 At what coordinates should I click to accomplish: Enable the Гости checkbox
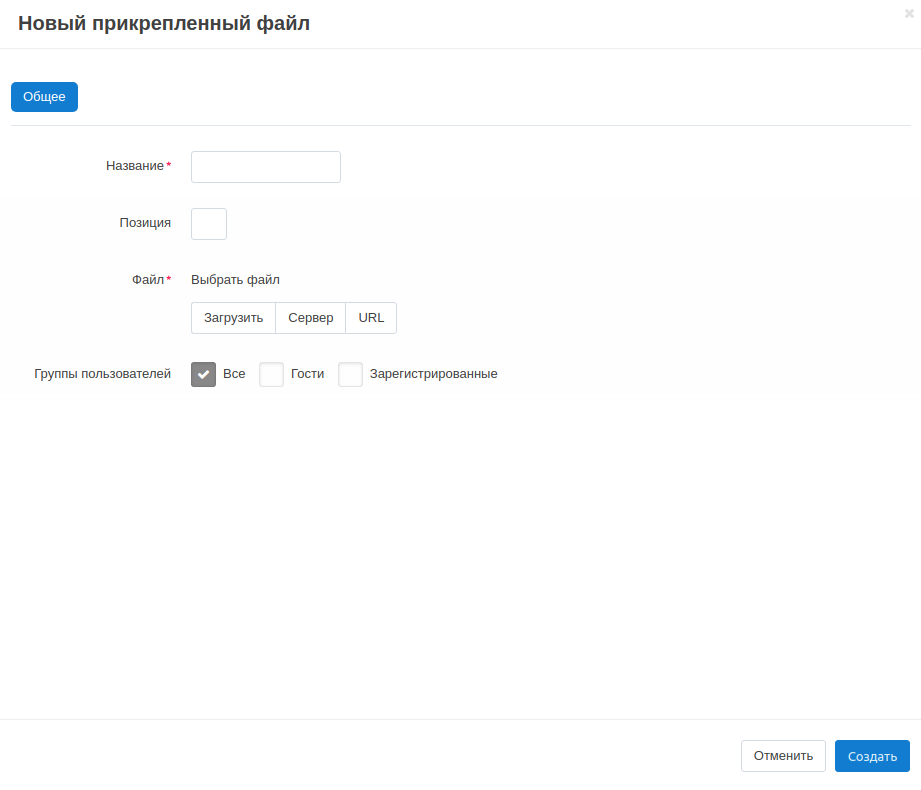pyautogui.click(x=271, y=374)
